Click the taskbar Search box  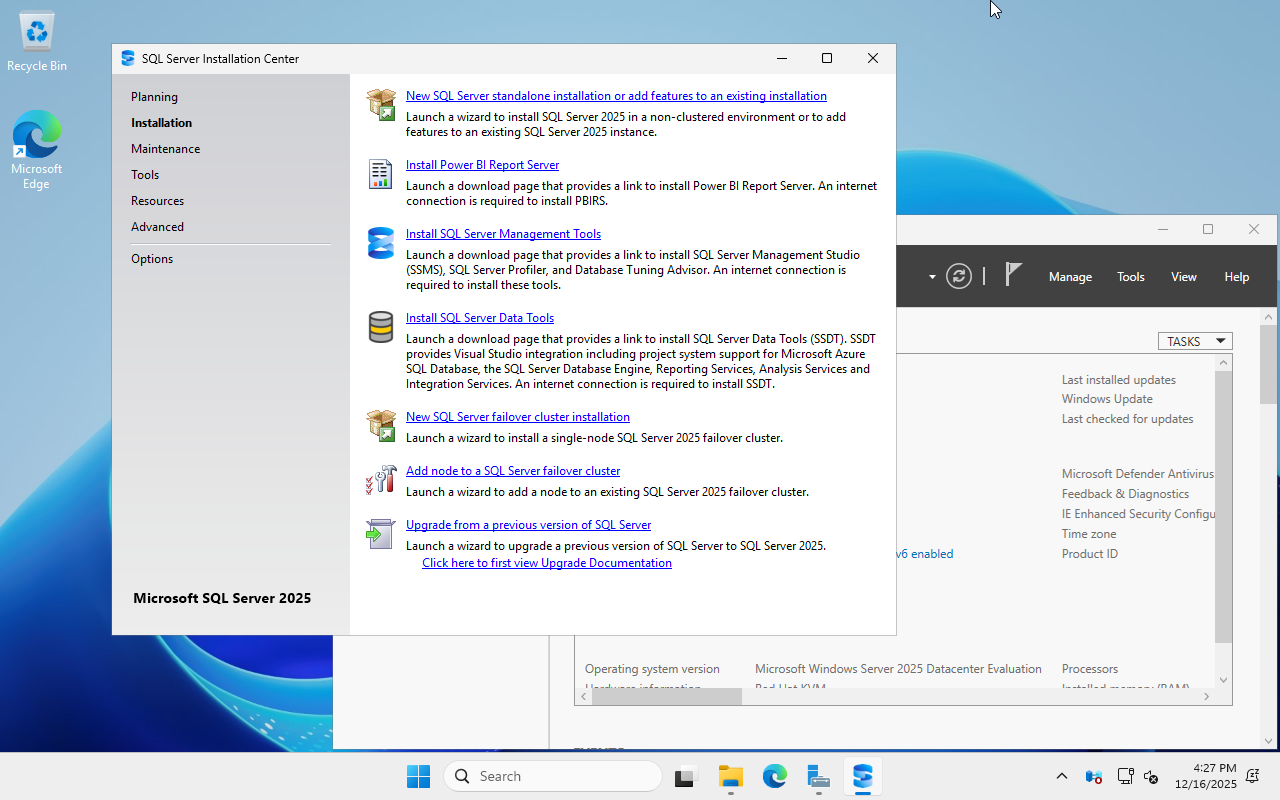pos(553,776)
